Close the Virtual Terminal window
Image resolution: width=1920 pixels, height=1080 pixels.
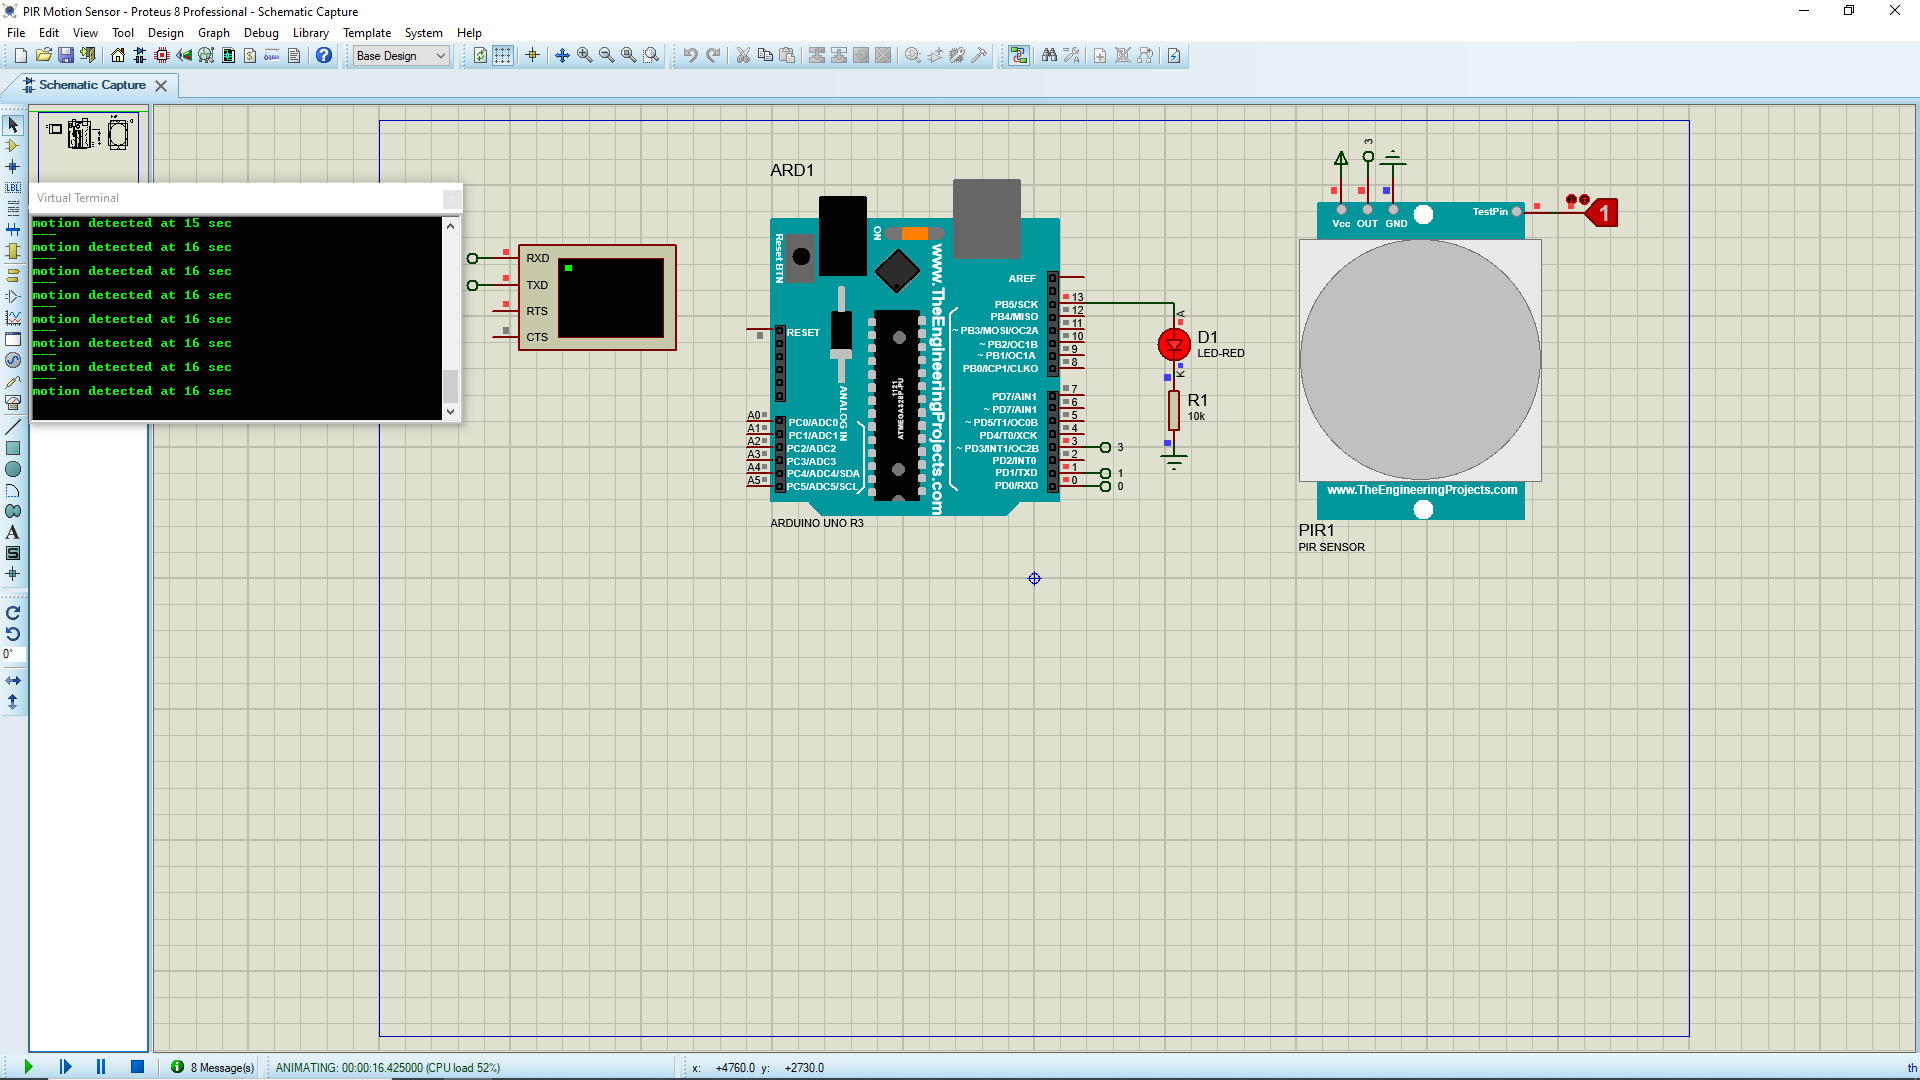tap(452, 198)
